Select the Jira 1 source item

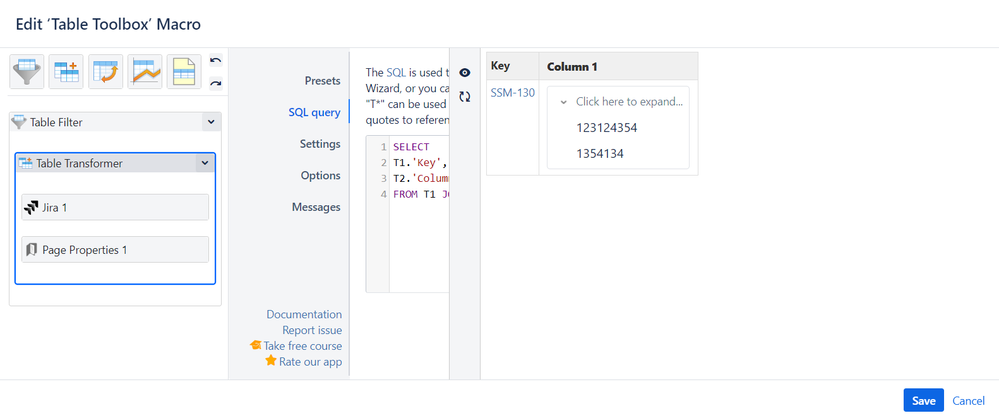pos(115,208)
